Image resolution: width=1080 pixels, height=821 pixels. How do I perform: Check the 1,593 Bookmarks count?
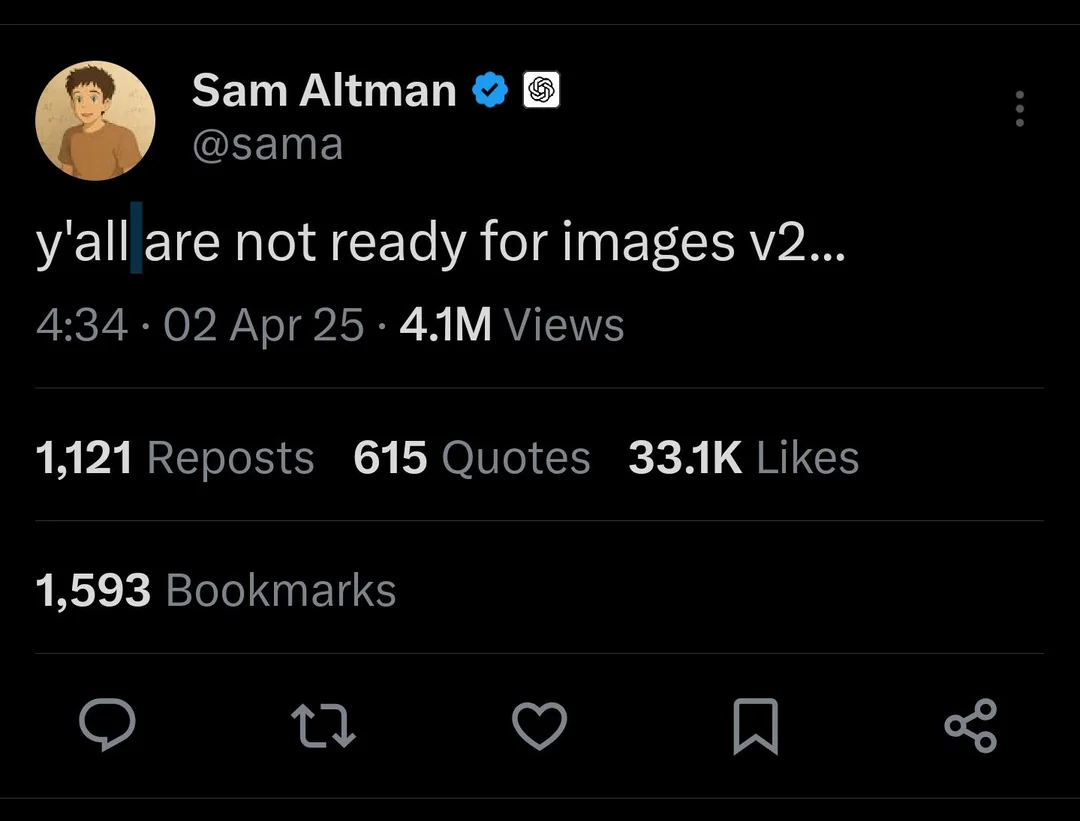pos(215,590)
